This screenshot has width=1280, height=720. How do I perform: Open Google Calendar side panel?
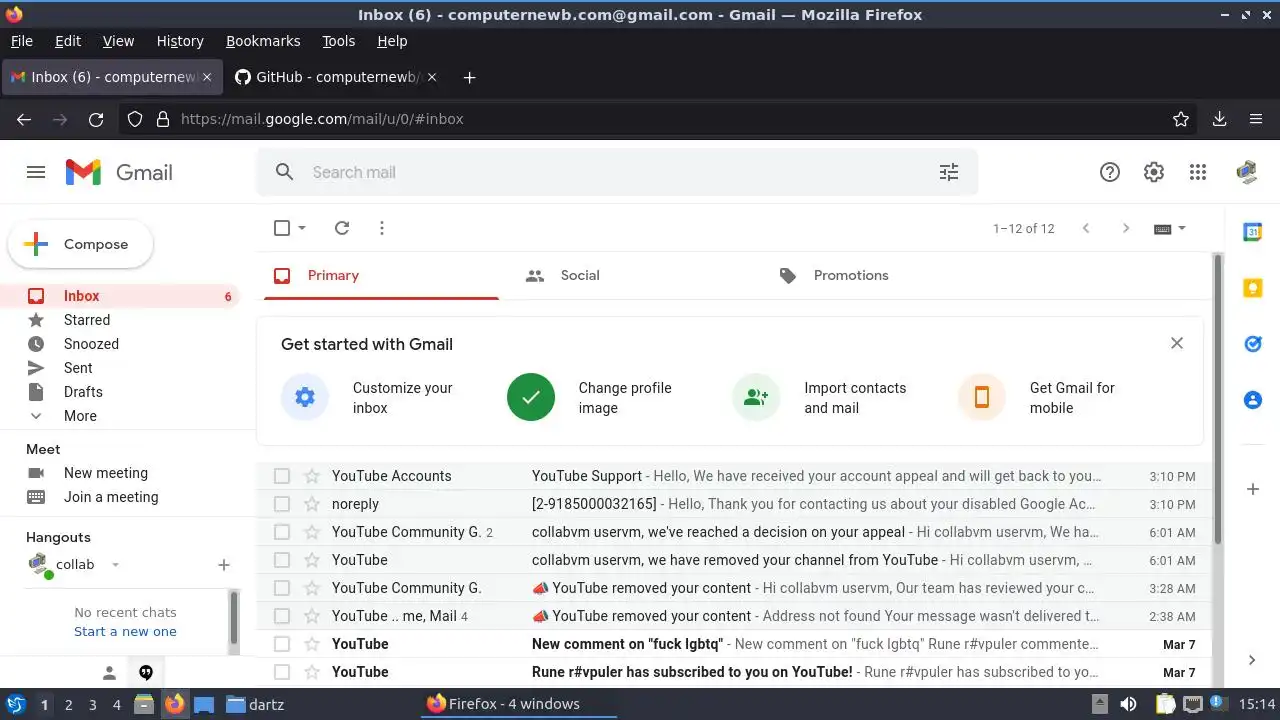[1252, 232]
